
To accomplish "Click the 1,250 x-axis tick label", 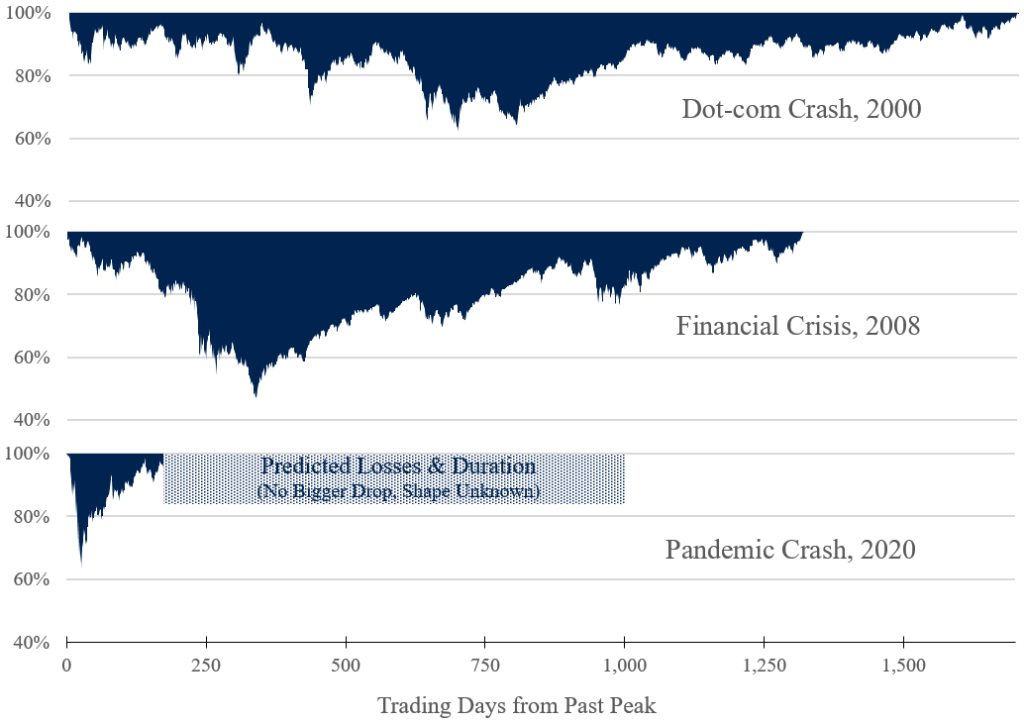I will point(764,663).
